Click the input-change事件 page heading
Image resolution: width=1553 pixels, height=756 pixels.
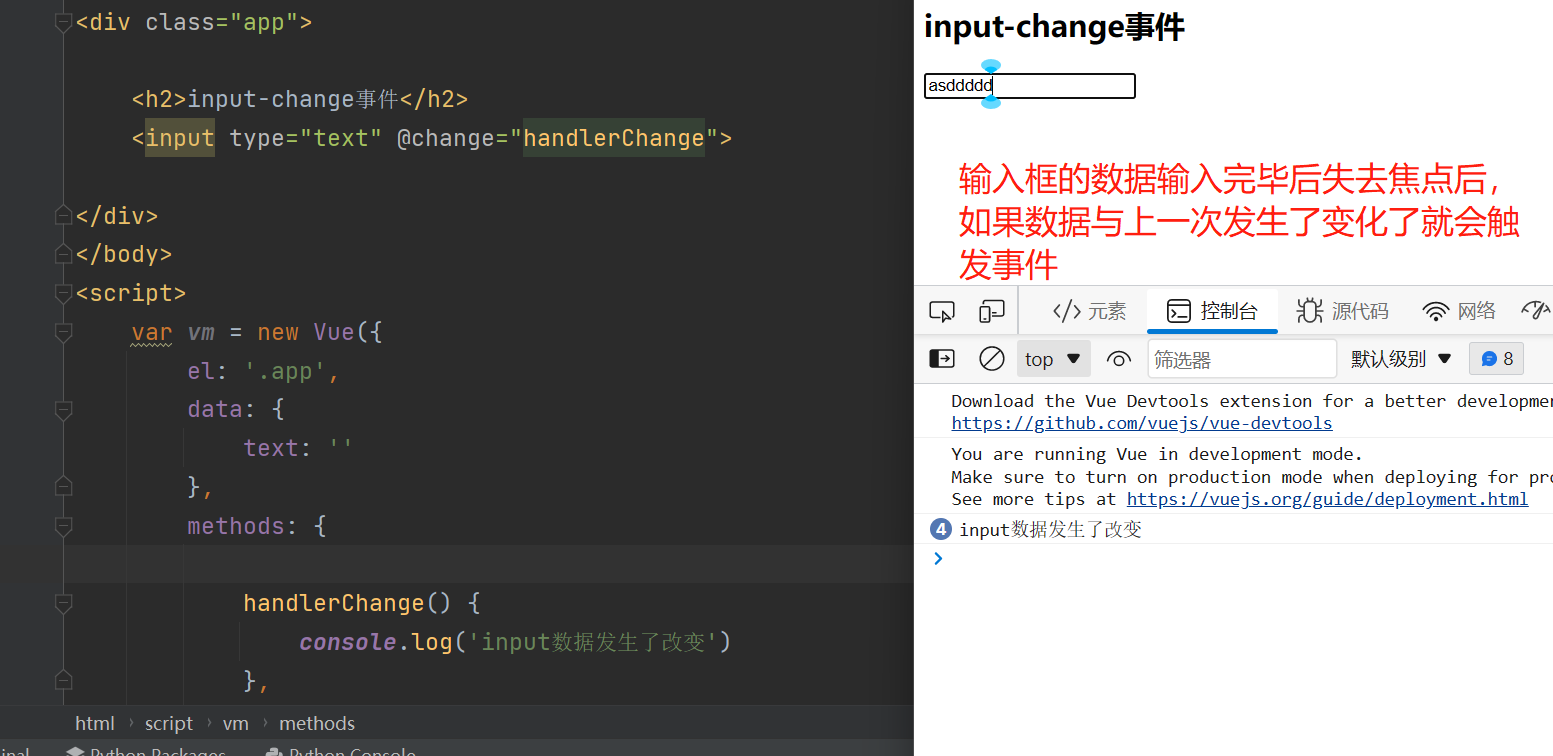point(1054,27)
